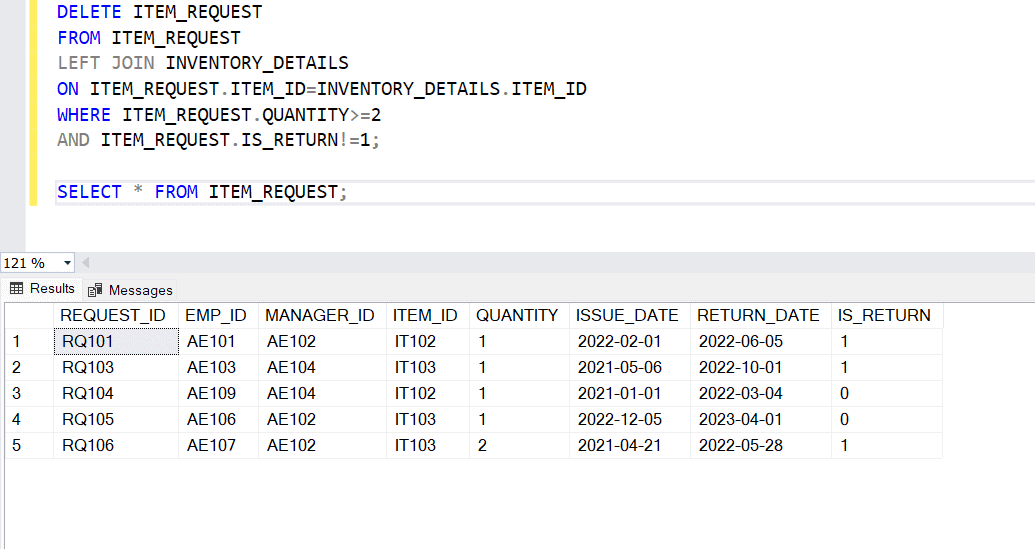The width and height of the screenshot is (1035, 549).
Task: Click the Results grid icon
Action: (x=17, y=289)
